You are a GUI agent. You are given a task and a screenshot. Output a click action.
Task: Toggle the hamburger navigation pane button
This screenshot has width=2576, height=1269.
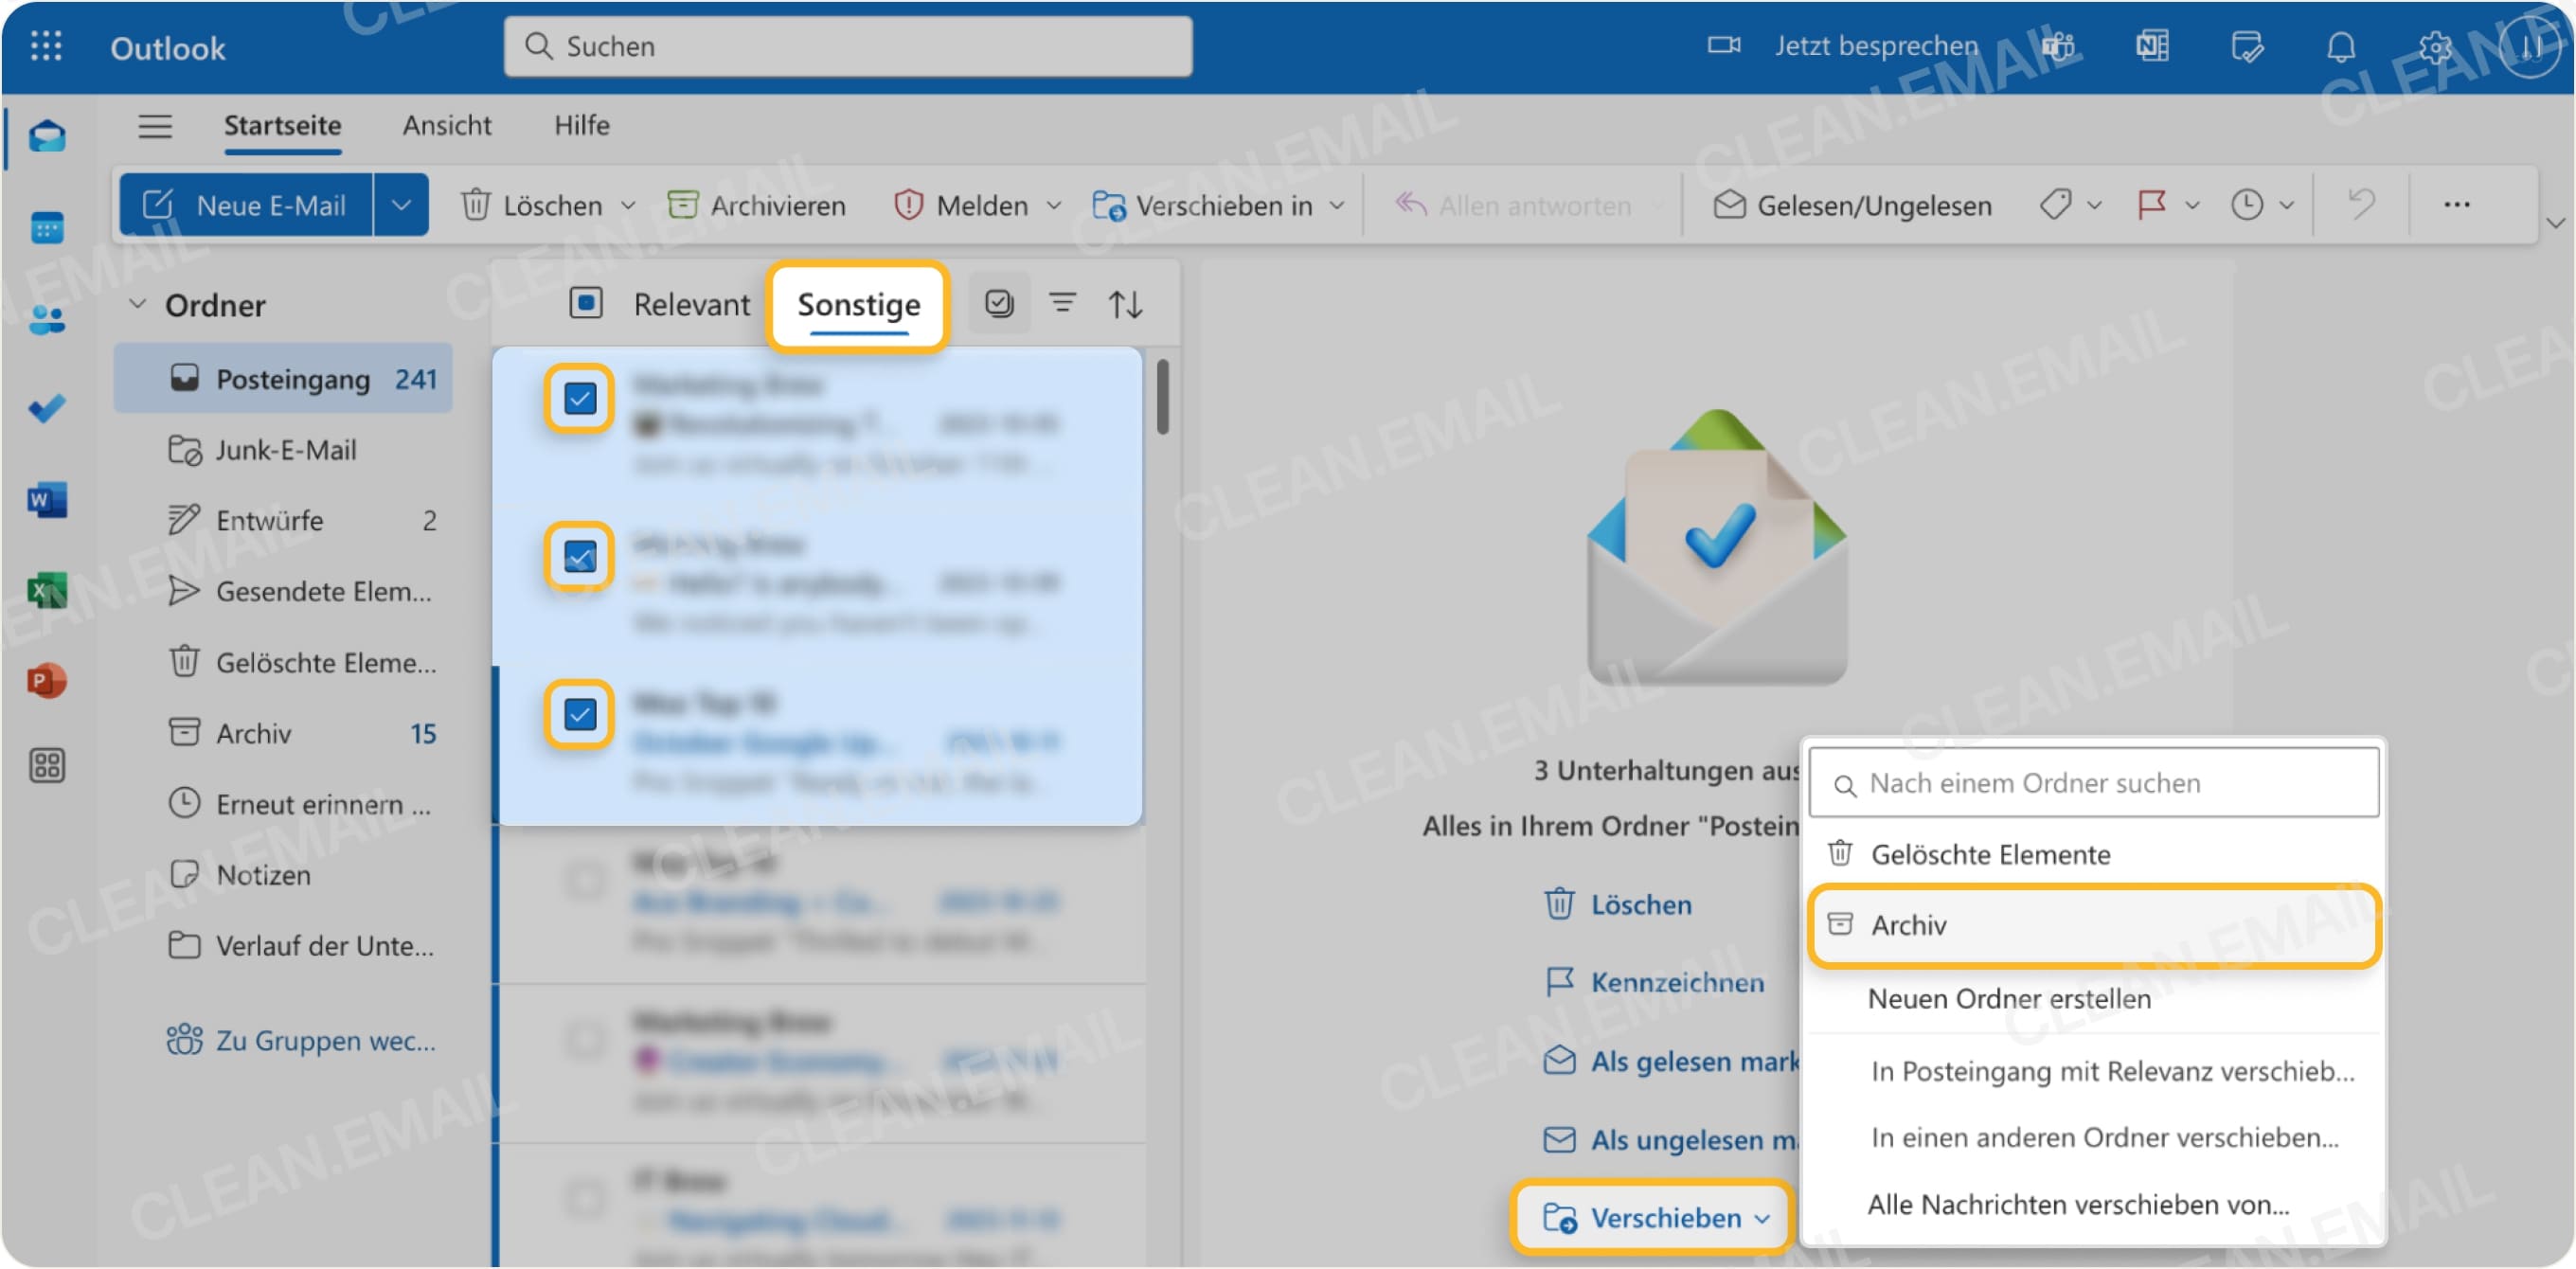click(x=155, y=126)
